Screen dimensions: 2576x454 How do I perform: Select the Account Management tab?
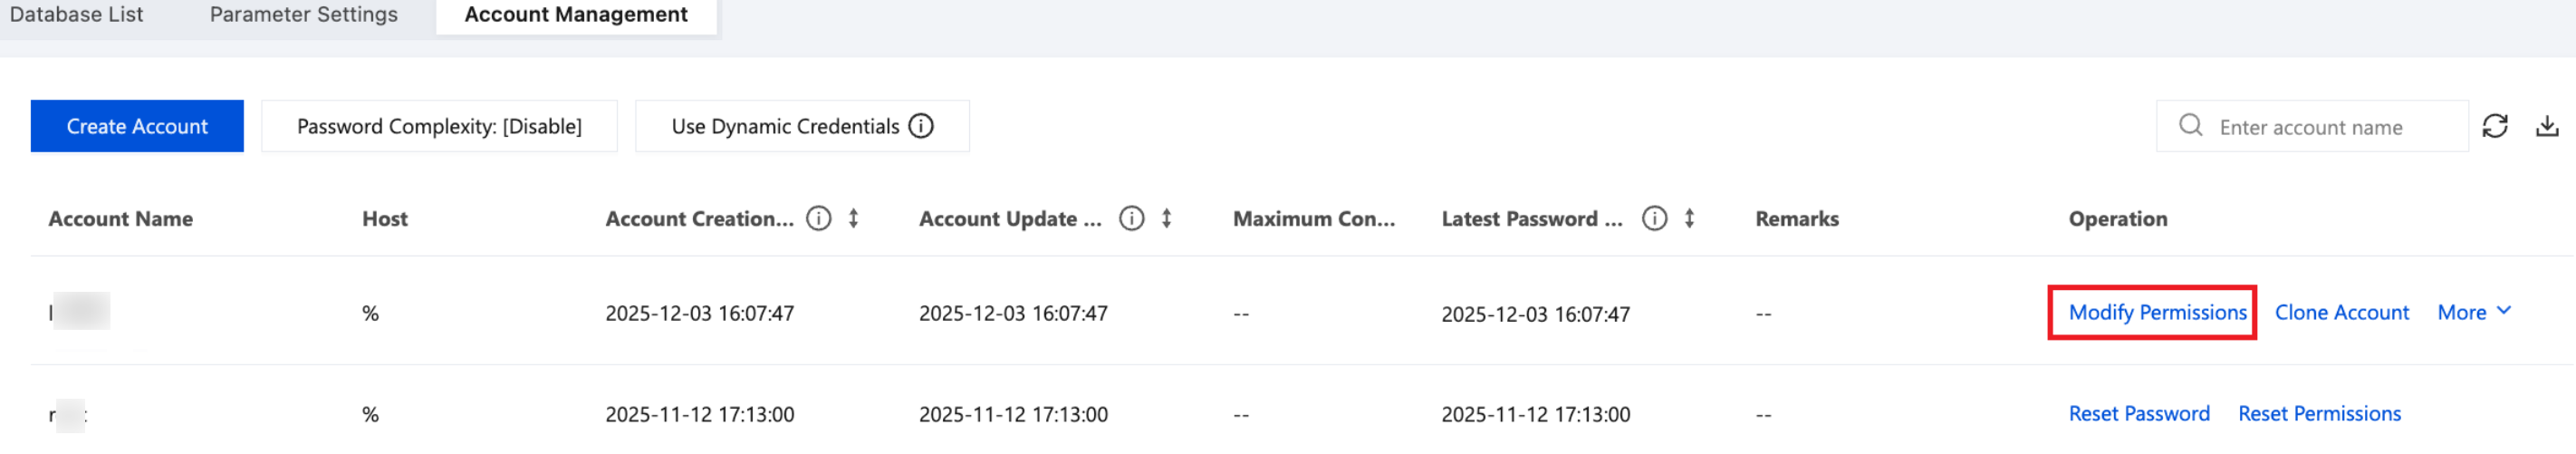[x=576, y=15]
